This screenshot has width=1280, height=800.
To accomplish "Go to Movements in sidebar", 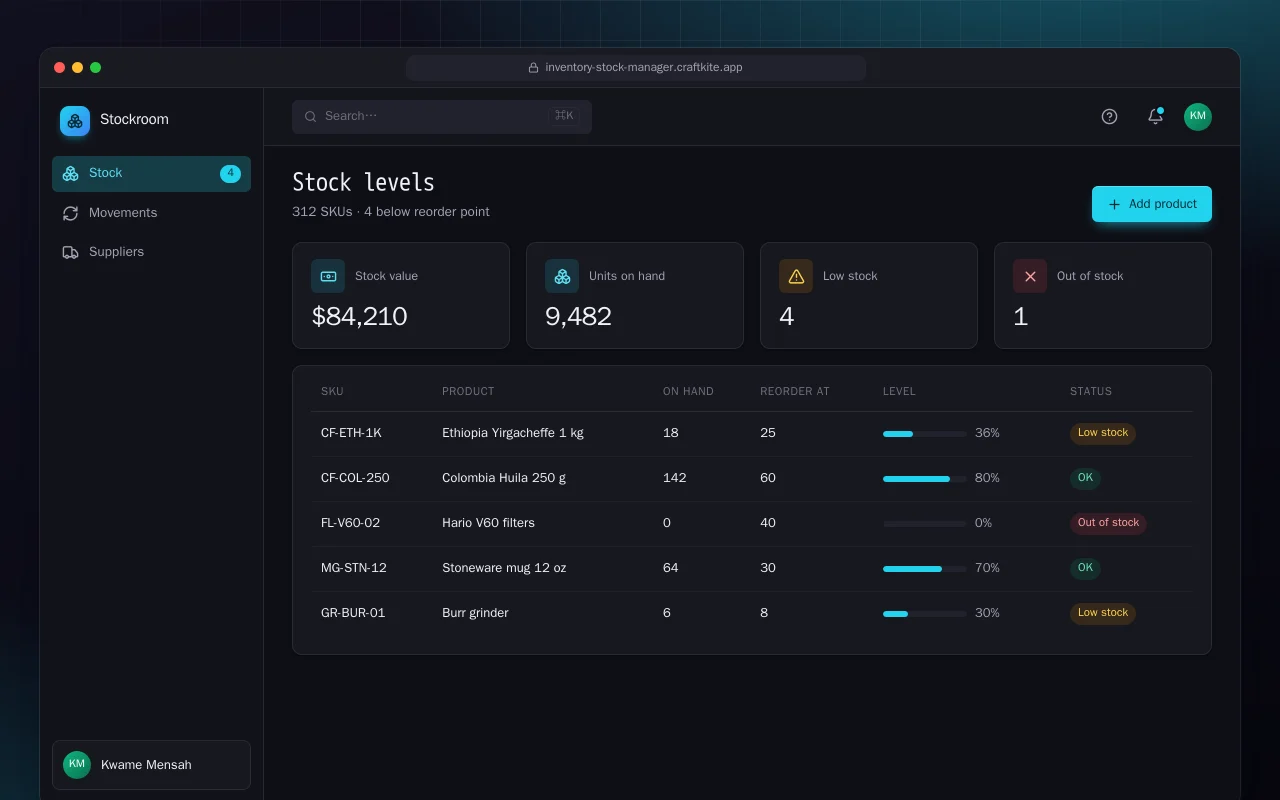I will tap(151, 213).
